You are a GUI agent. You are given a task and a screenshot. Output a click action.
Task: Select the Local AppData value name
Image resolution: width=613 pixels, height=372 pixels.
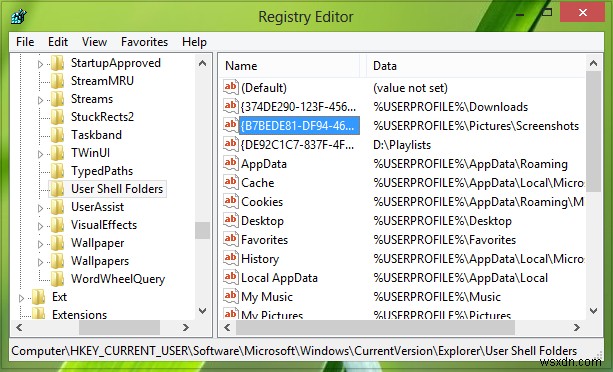click(x=279, y=278)
